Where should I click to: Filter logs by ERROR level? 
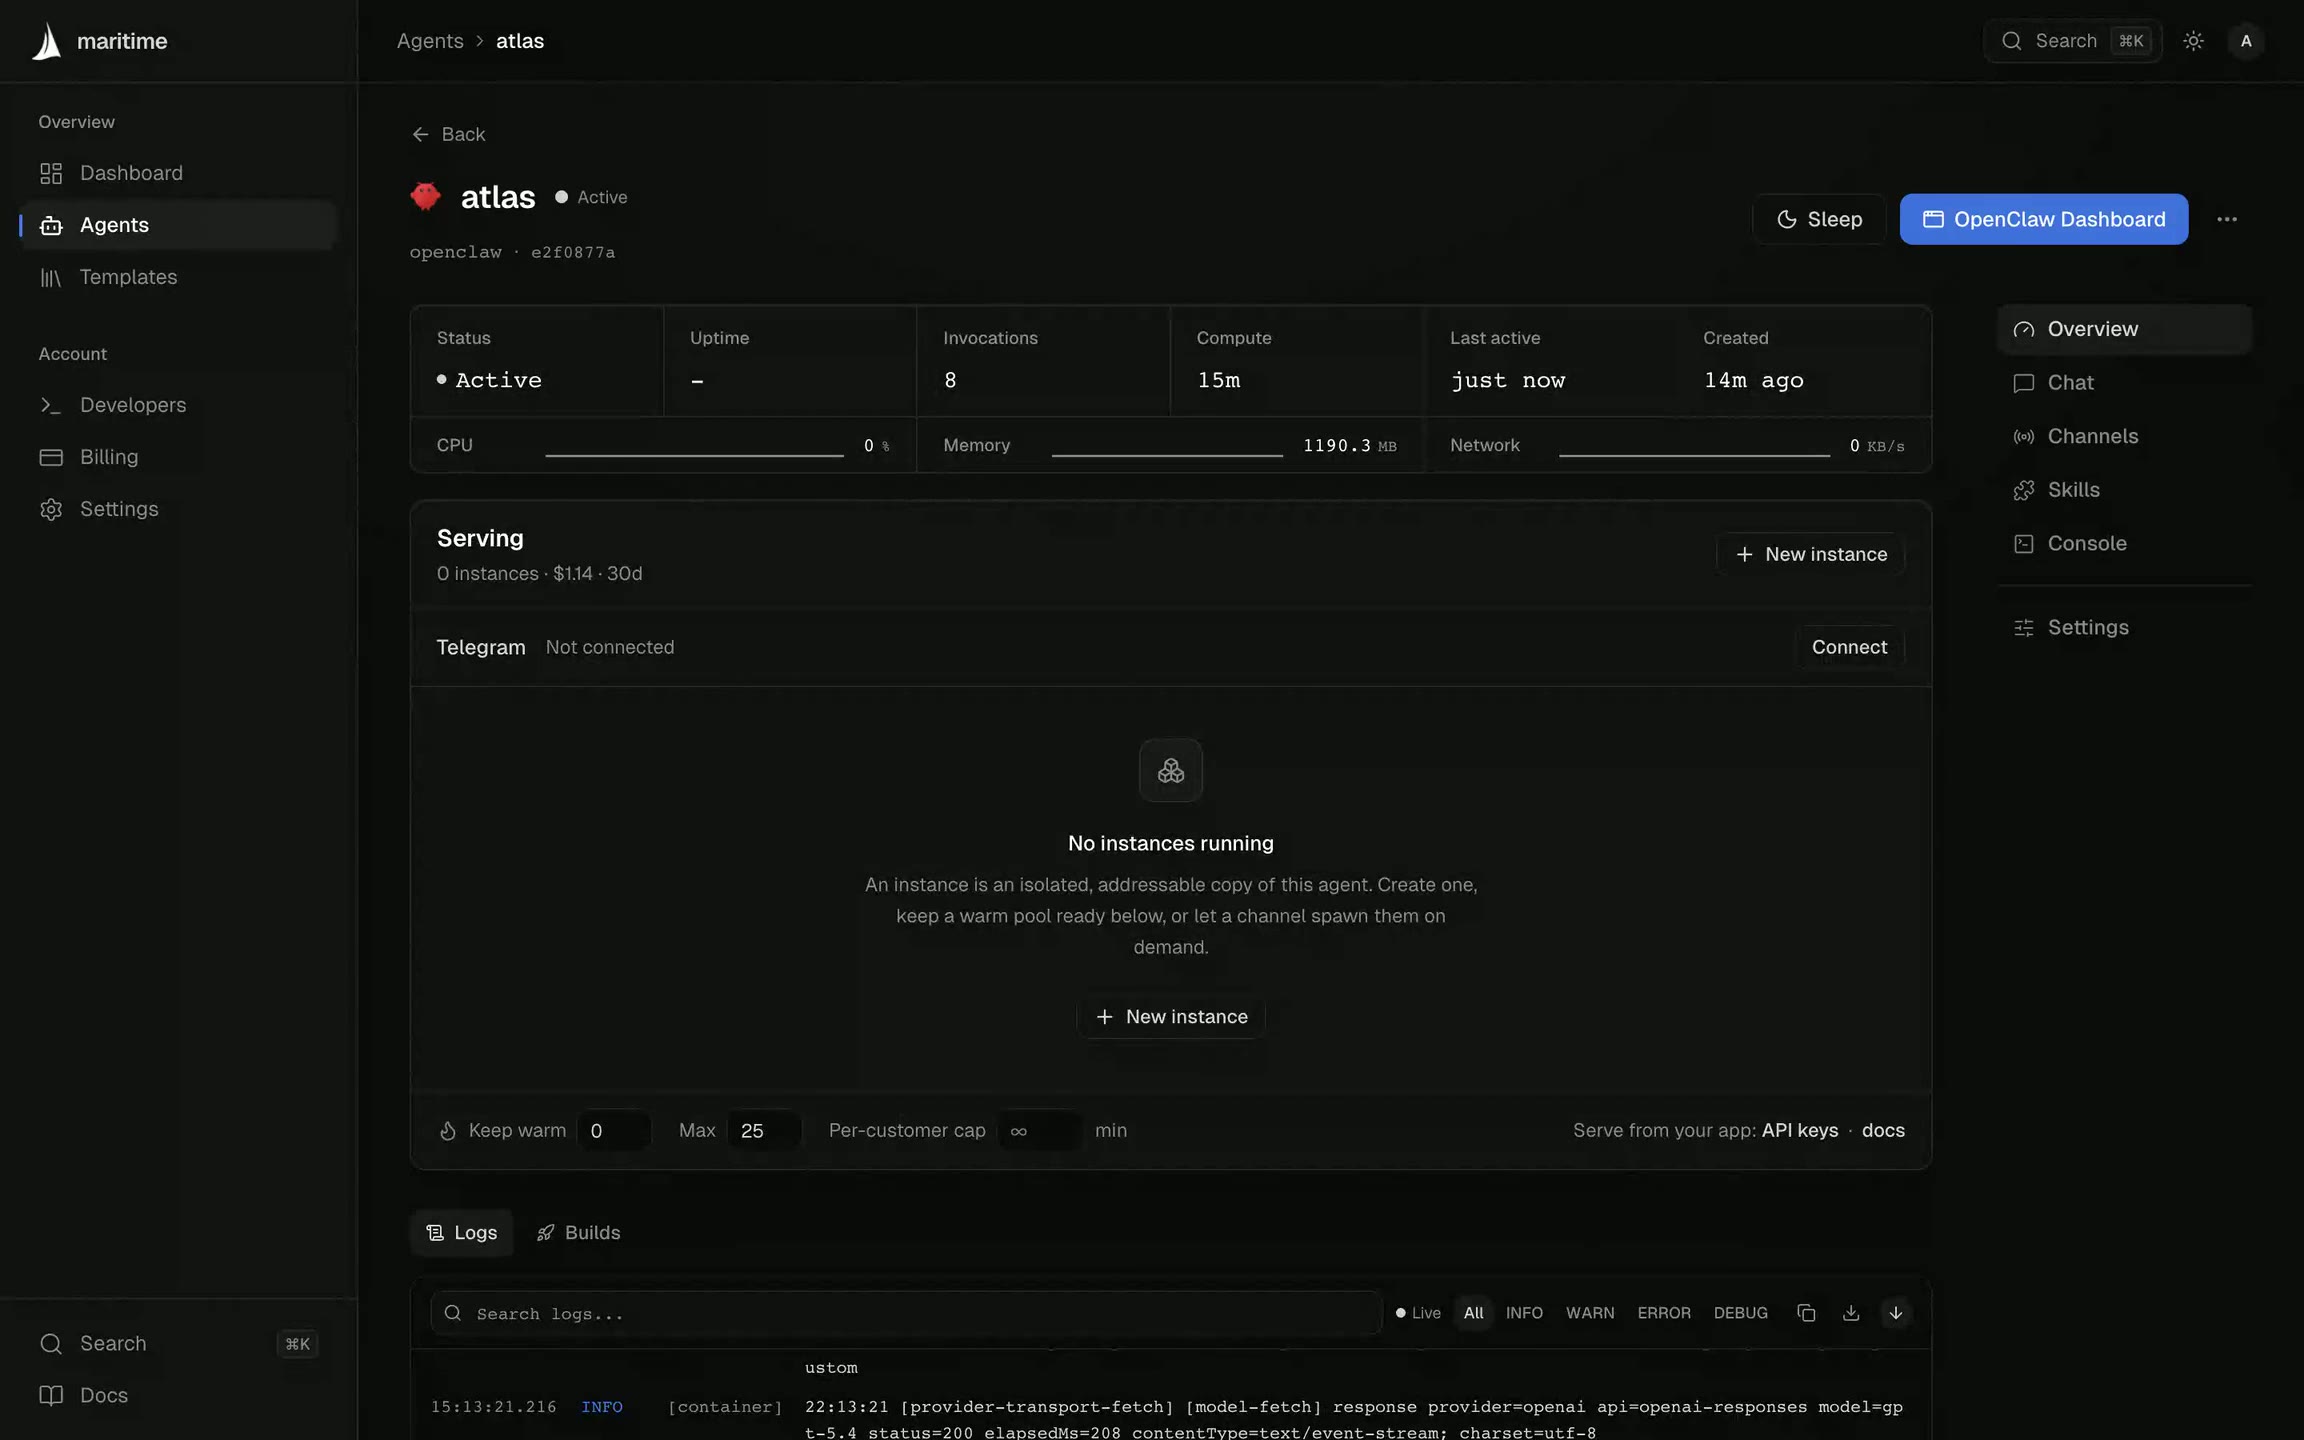pos(1664,1313)
